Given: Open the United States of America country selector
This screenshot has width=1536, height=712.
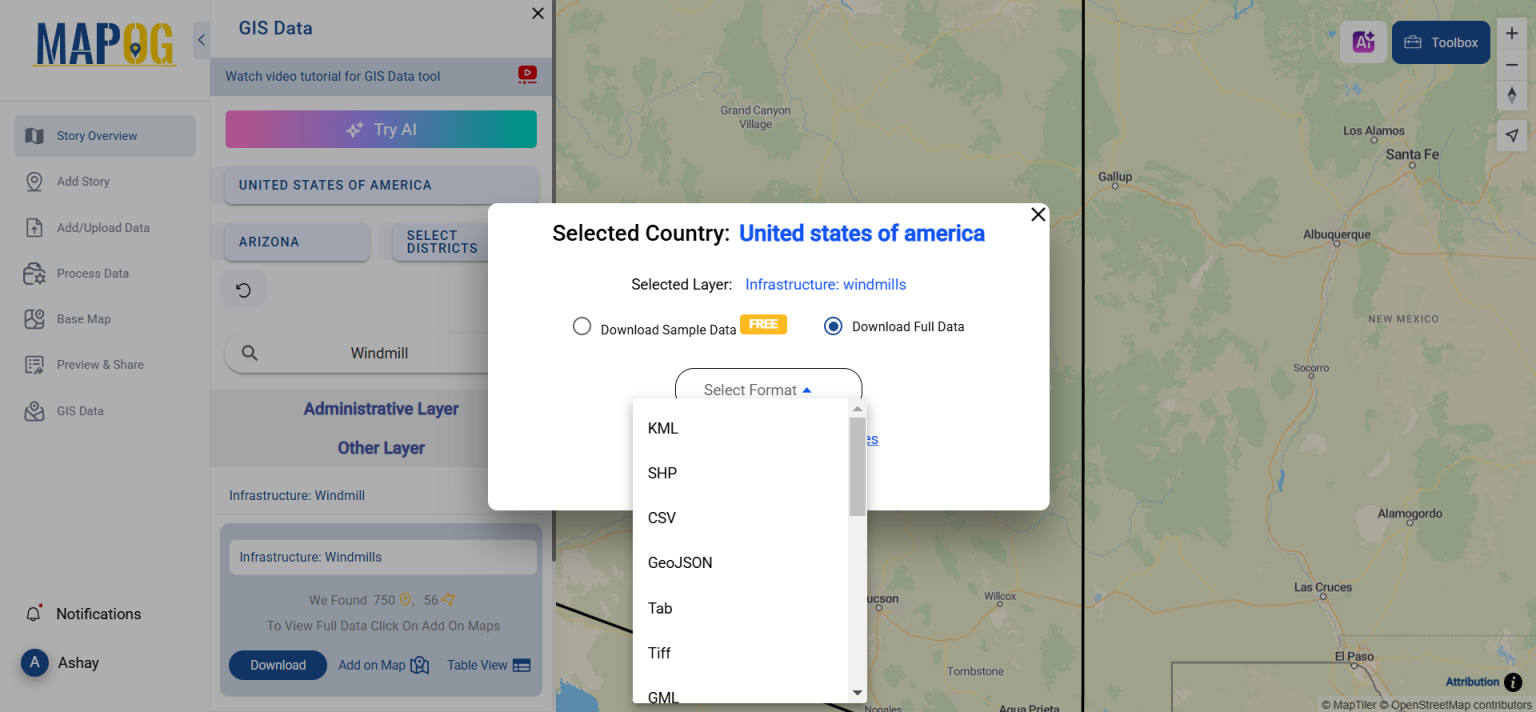Looking at the screenshot, I should click(x=382, y=185).
